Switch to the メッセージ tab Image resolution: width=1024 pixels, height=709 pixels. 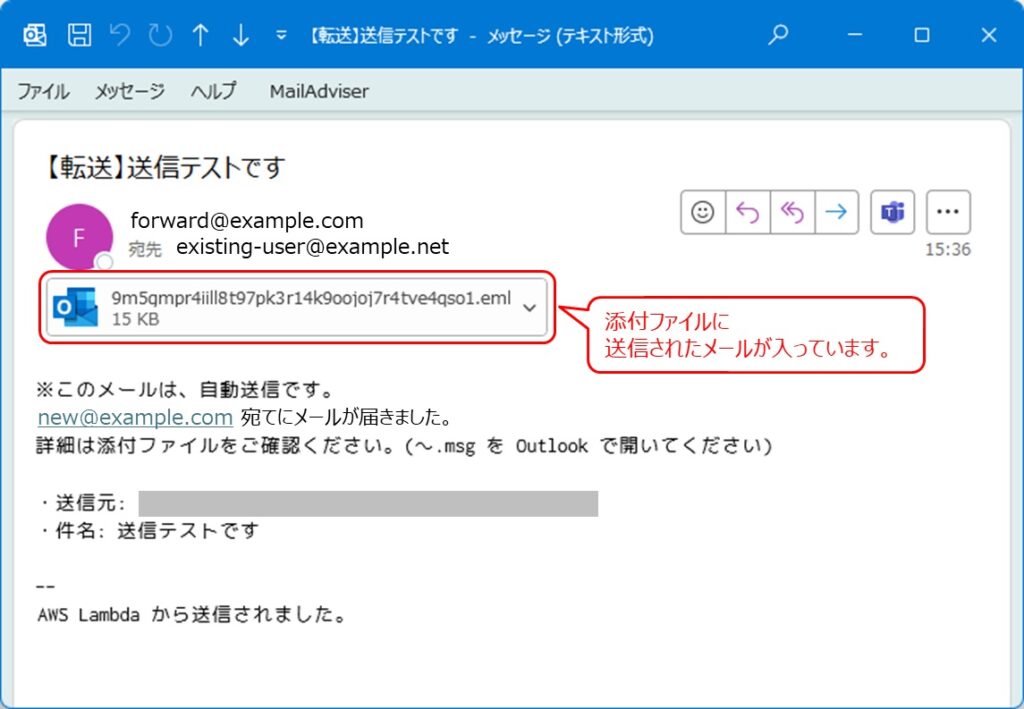pos(130,91)
